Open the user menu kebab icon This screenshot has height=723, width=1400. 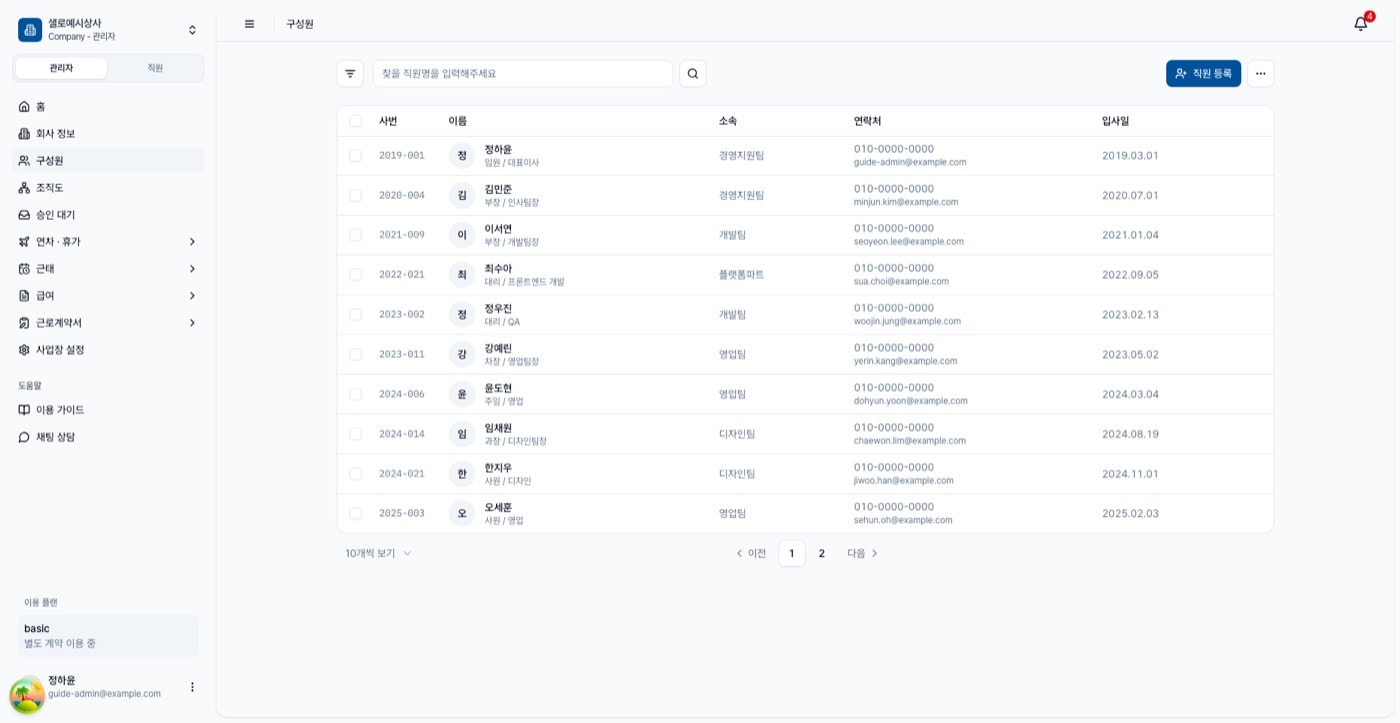(193, 687)
